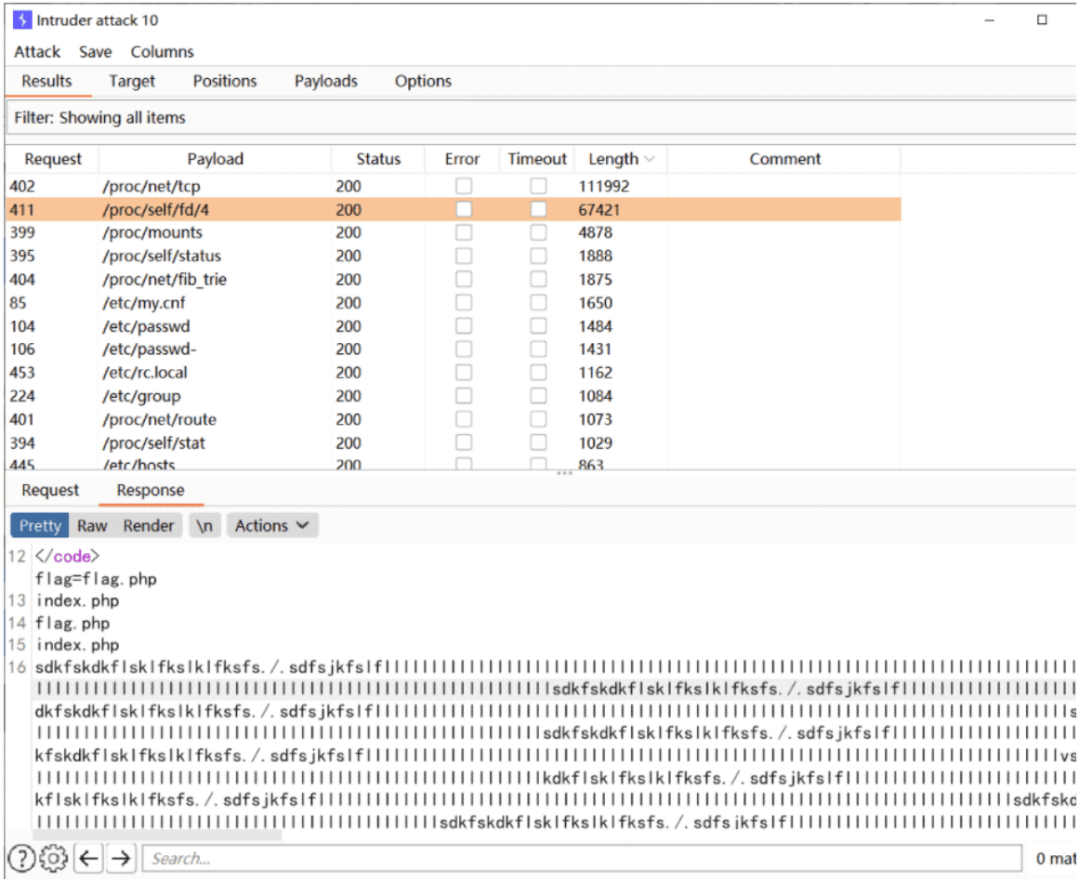Image resolution: width=1080 pixels, height=882 pixels.
Task: Tick Error checkbox for /proc/self/fd/4 row
Action: 464,209
